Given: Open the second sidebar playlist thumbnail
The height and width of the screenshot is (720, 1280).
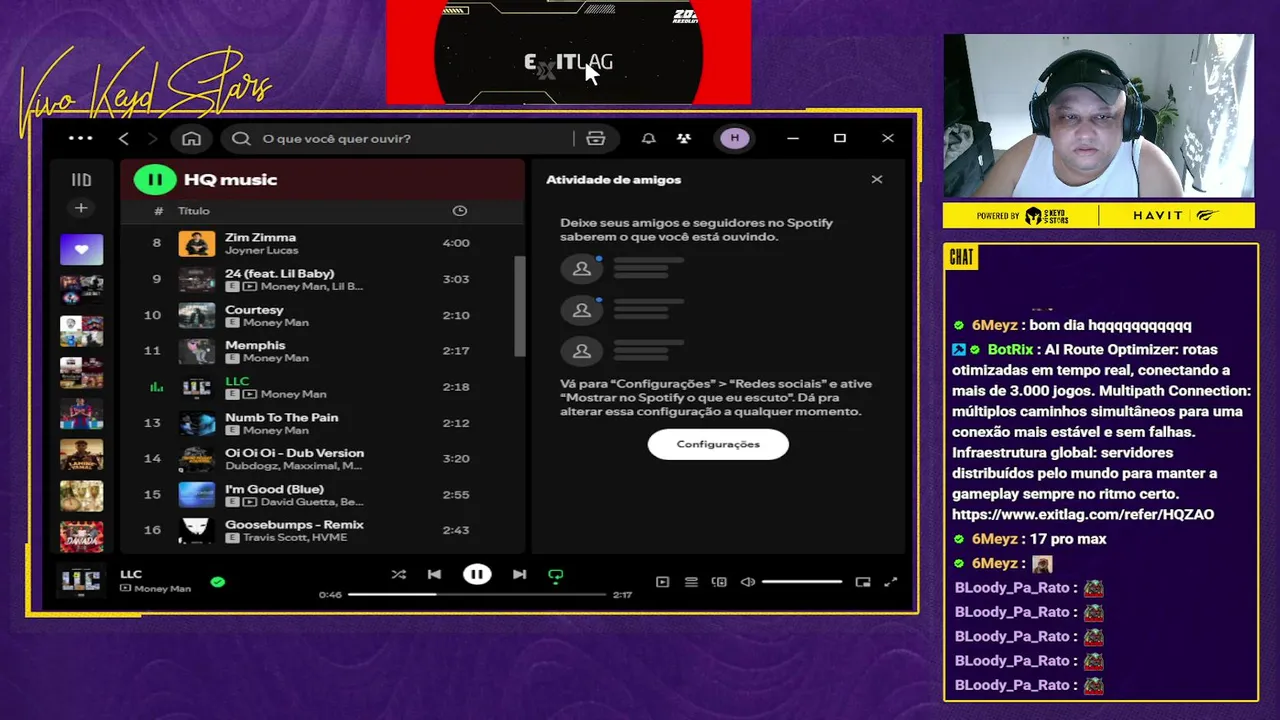Looking at the screenshot, I should tap(81, 289).
